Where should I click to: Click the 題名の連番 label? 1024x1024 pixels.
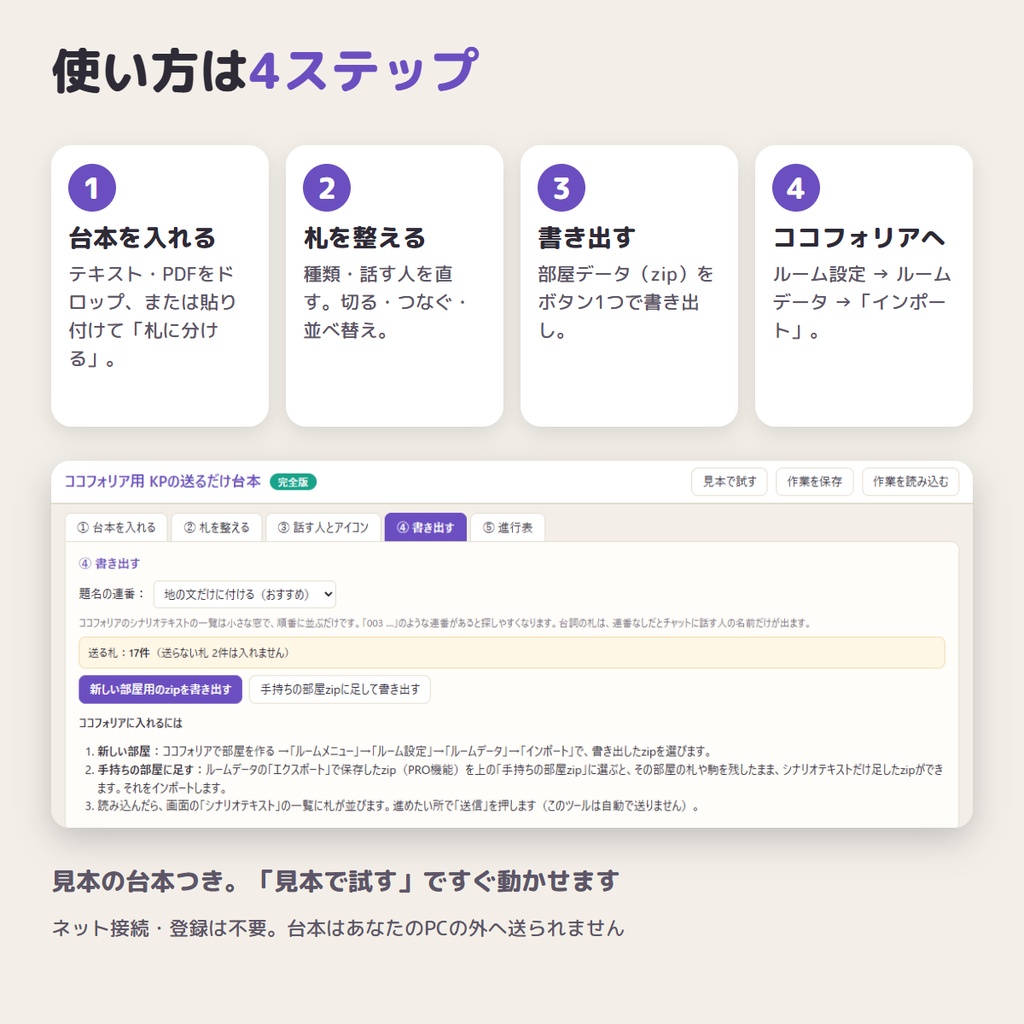pyautogui.click(x=112, y=594)
